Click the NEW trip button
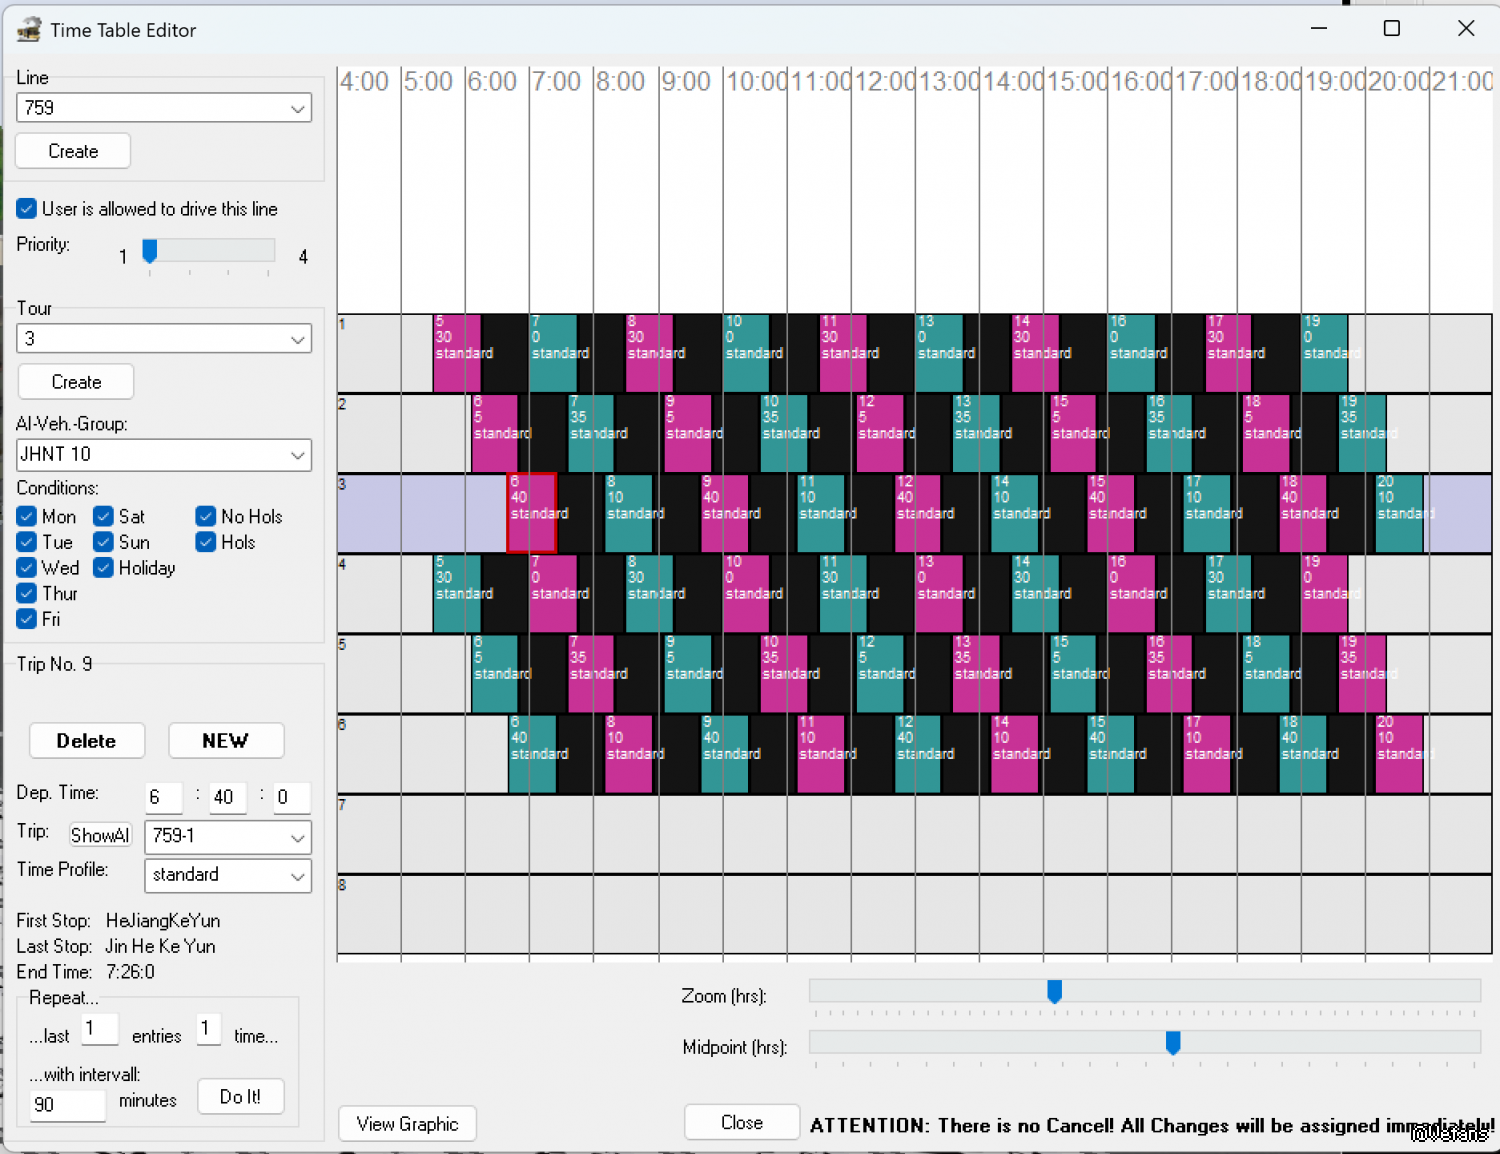The image size is (1500, 1154). pos(226,741)
